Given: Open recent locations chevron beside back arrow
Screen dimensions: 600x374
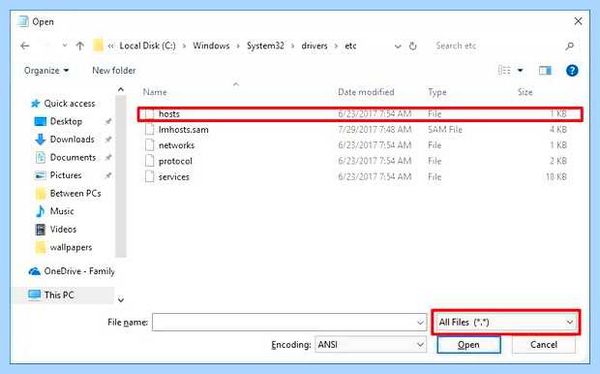Looking at the screenshot, I should coord(65,46).
